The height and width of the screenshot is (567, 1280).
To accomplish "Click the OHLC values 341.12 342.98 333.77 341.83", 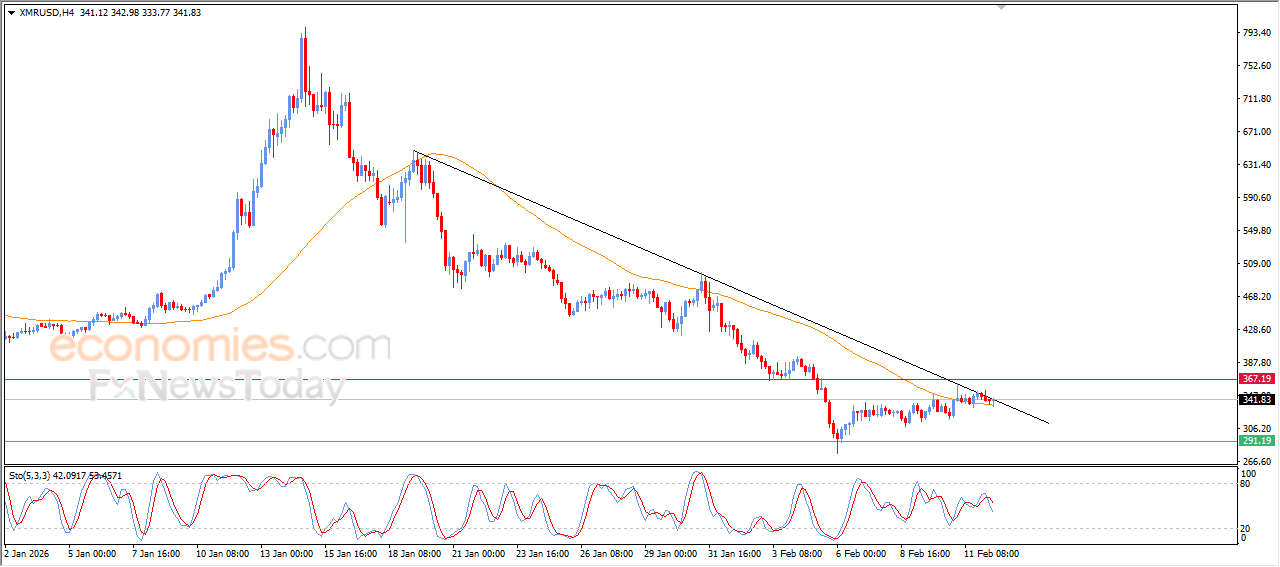I will click(x=139, y=13).
